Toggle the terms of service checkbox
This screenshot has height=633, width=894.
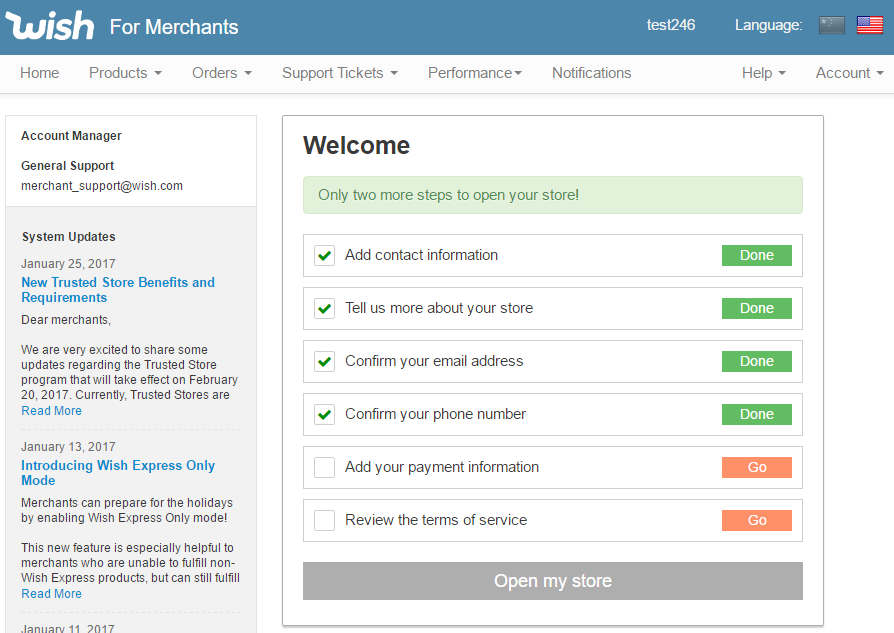point(324,520)
